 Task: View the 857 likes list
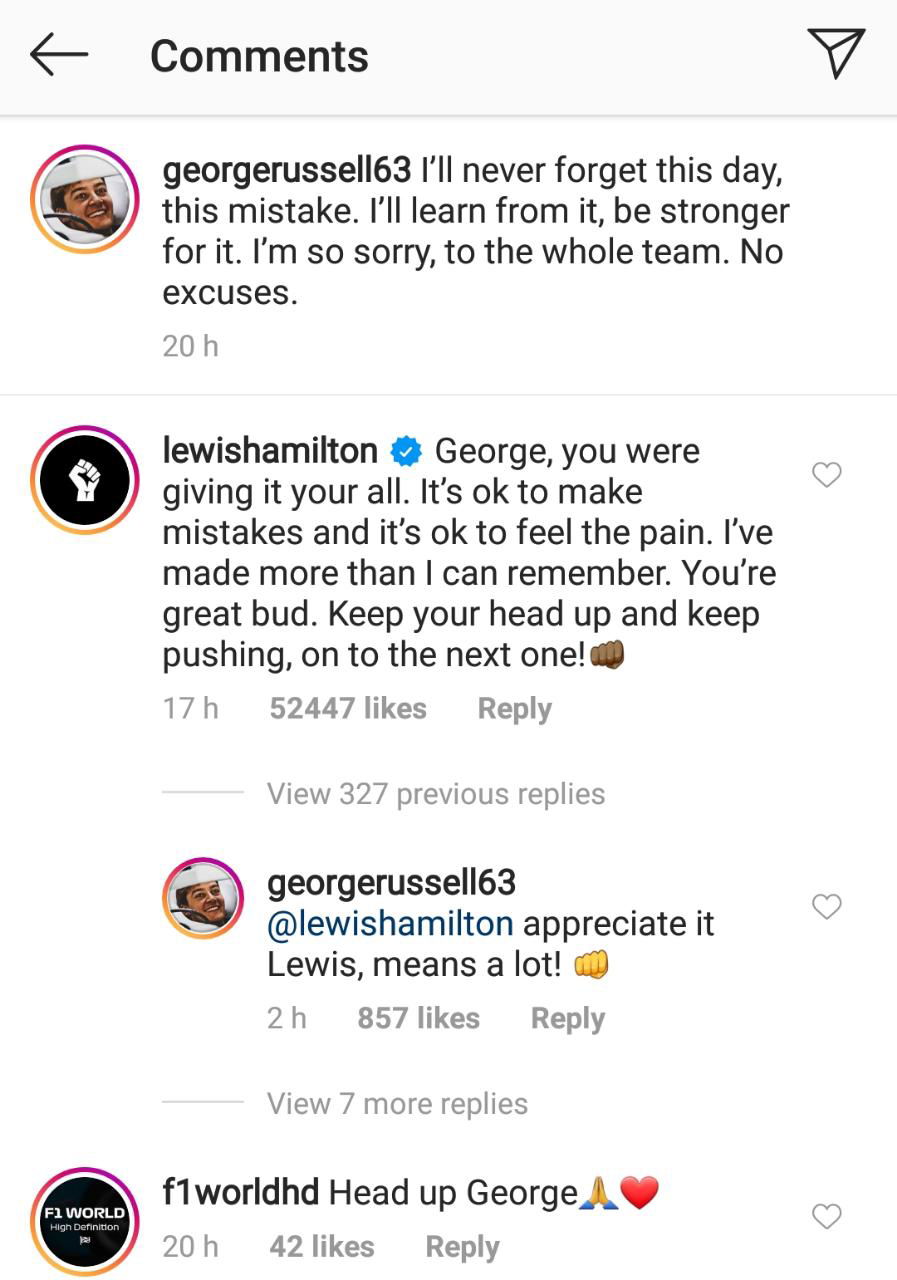point(418,1018)
